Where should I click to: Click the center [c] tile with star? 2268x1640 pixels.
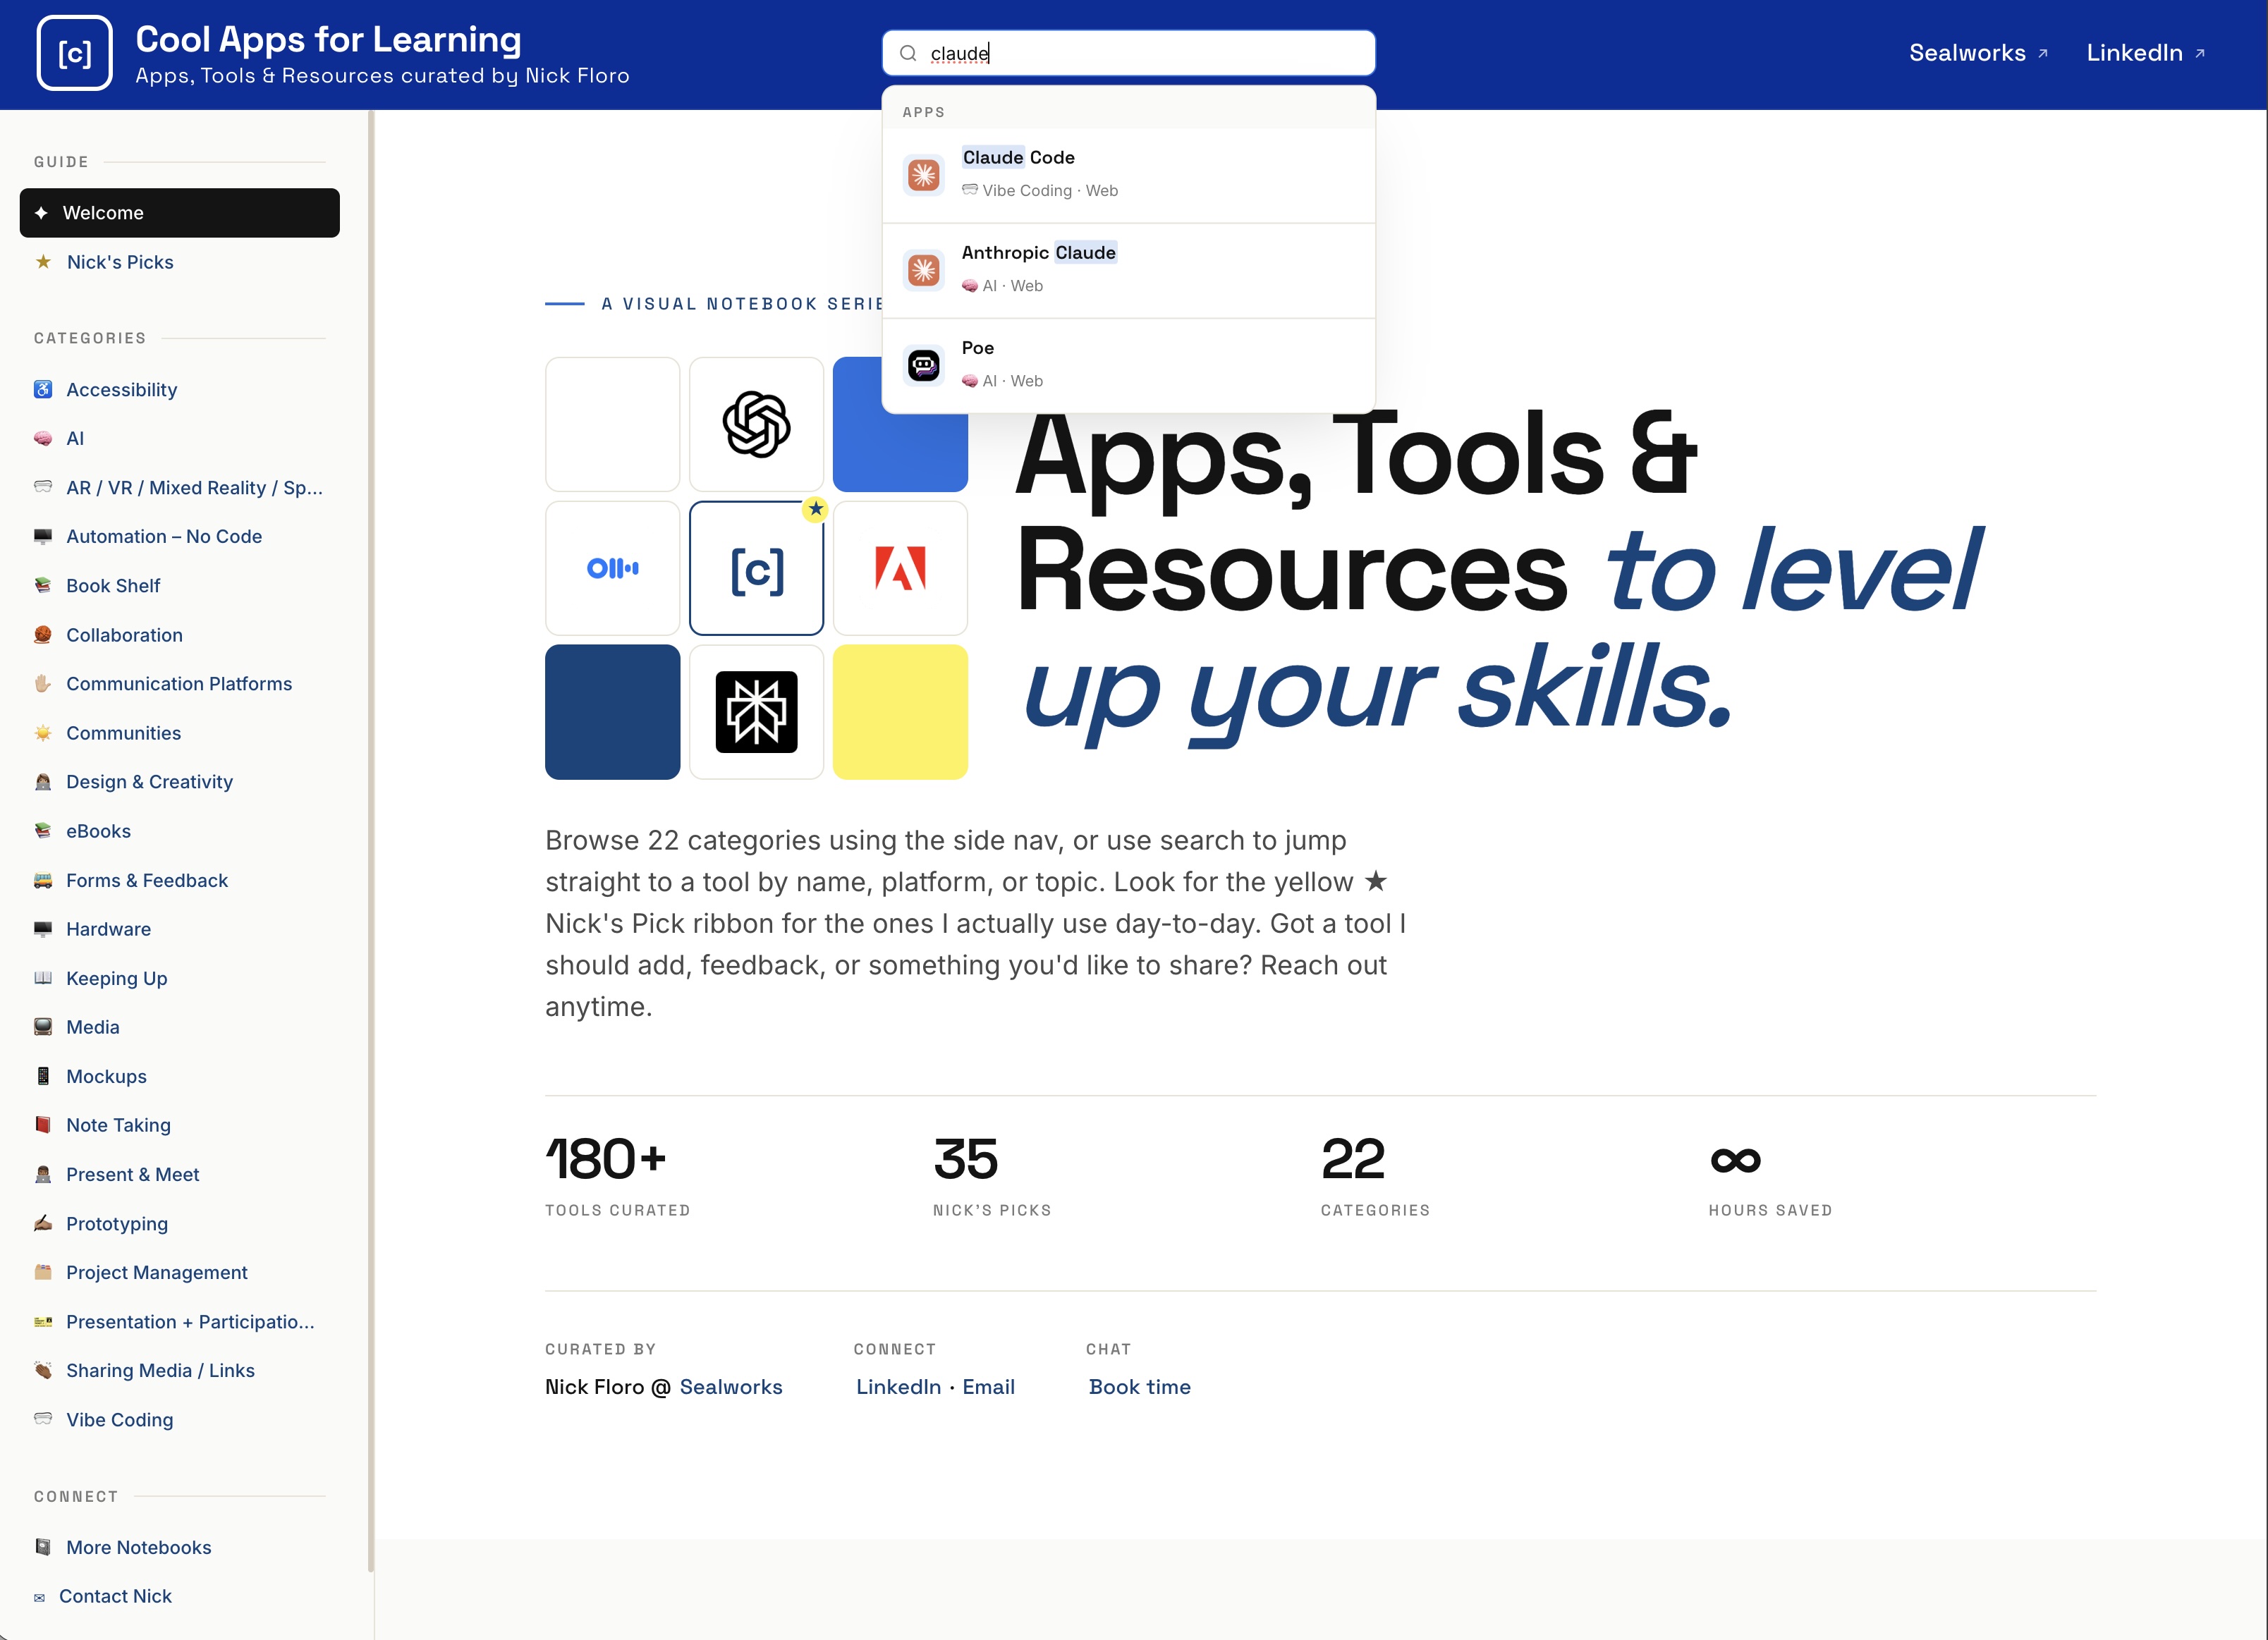(x=756, y=568)
